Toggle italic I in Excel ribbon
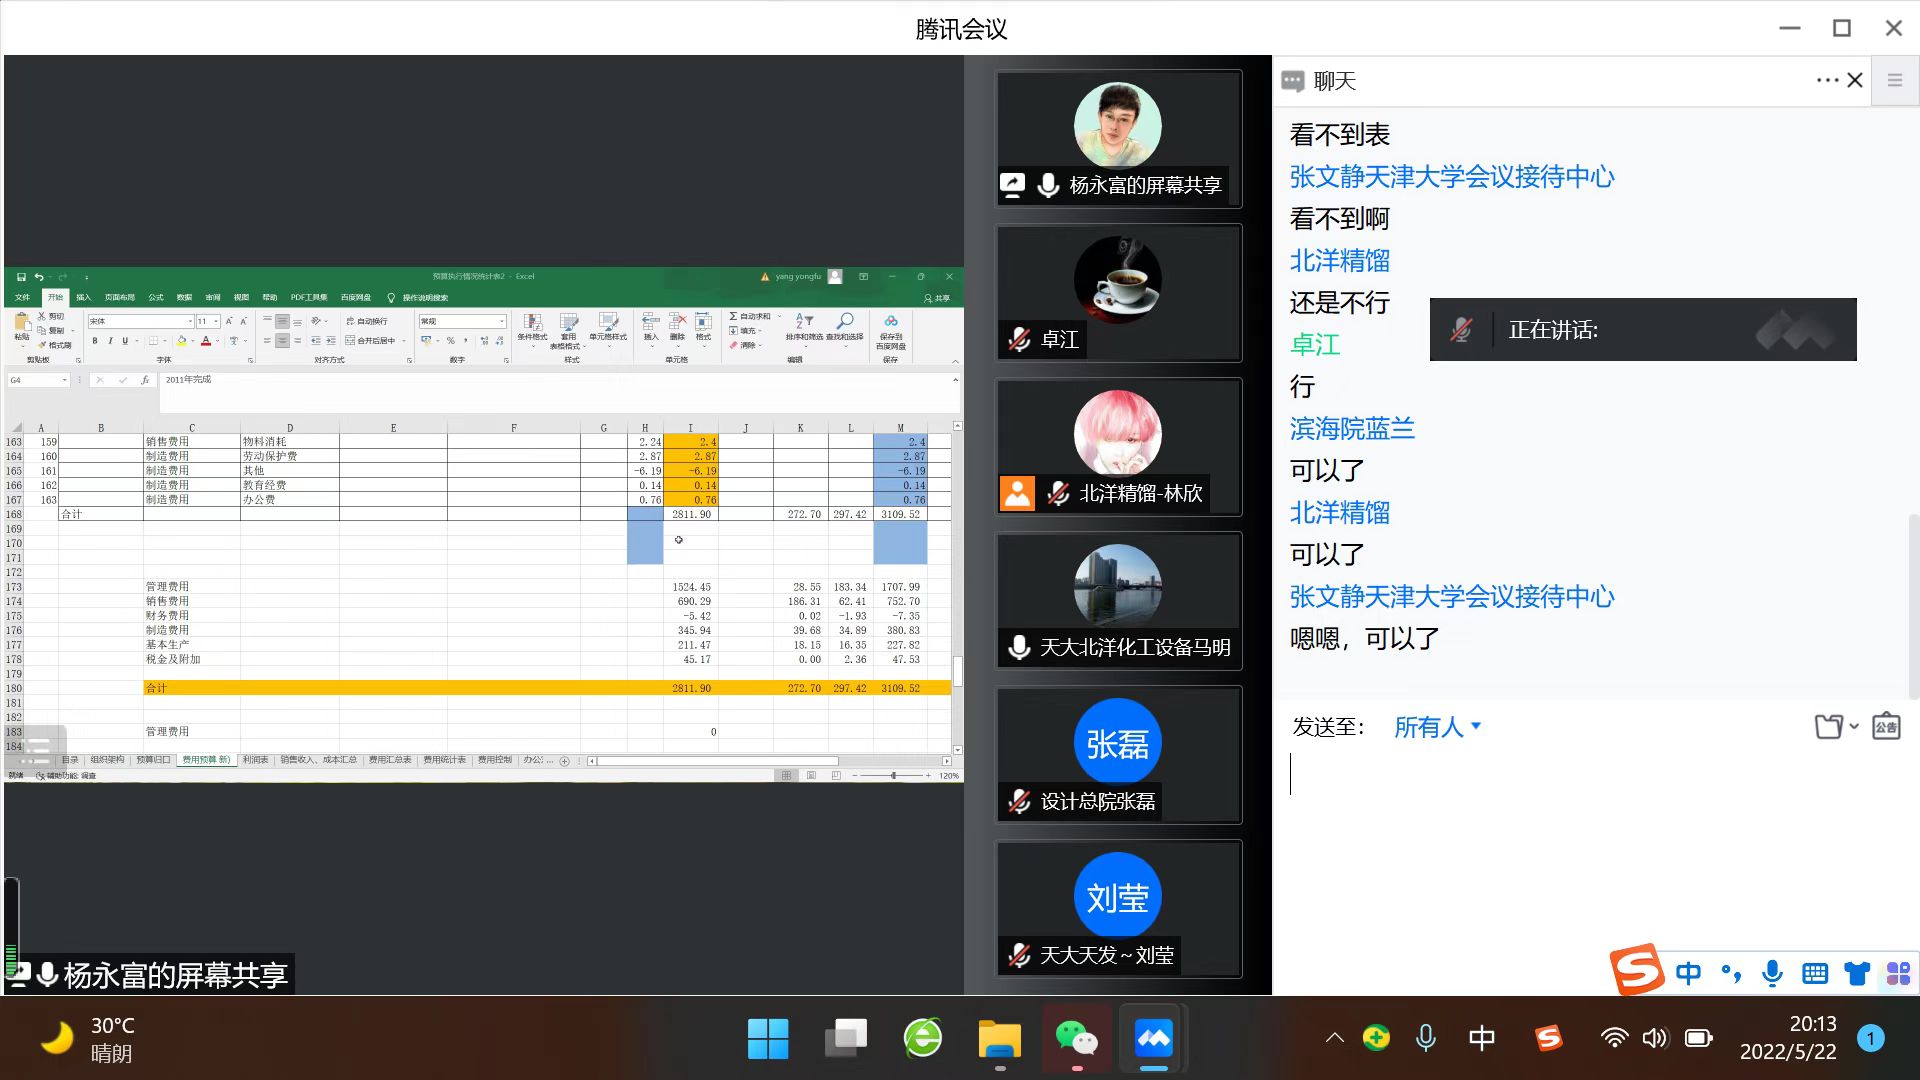The image size is (1920, 1080). tap(110, 341)
